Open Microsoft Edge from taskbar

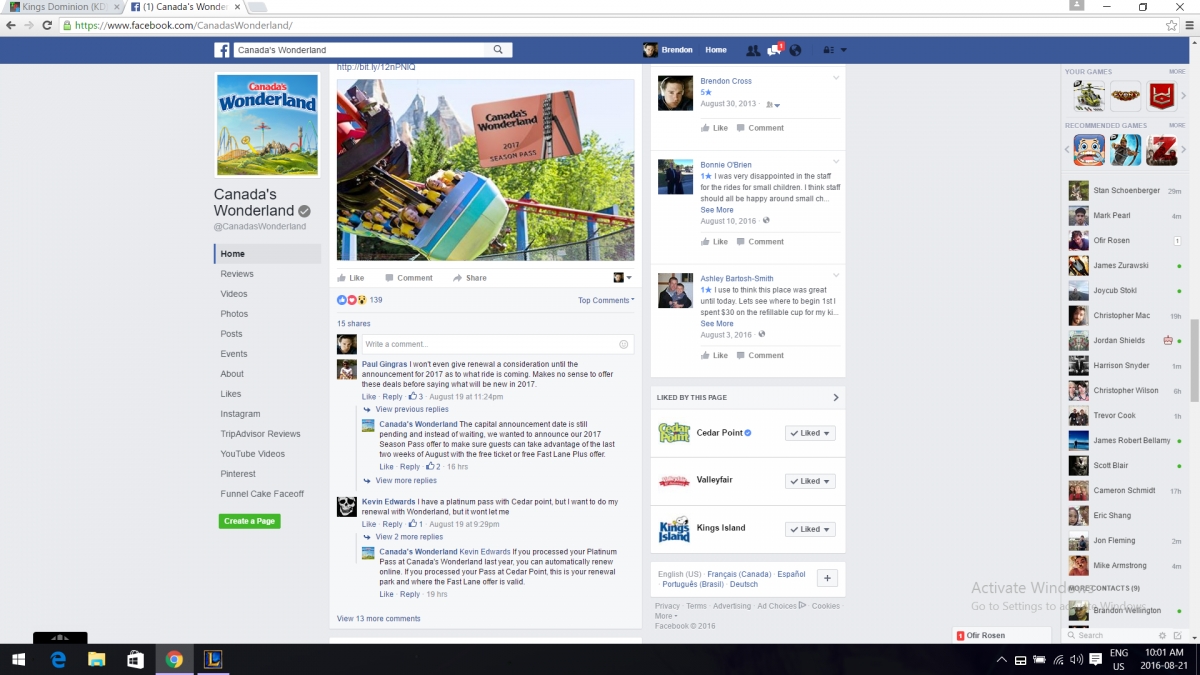[x=58, y=659]
